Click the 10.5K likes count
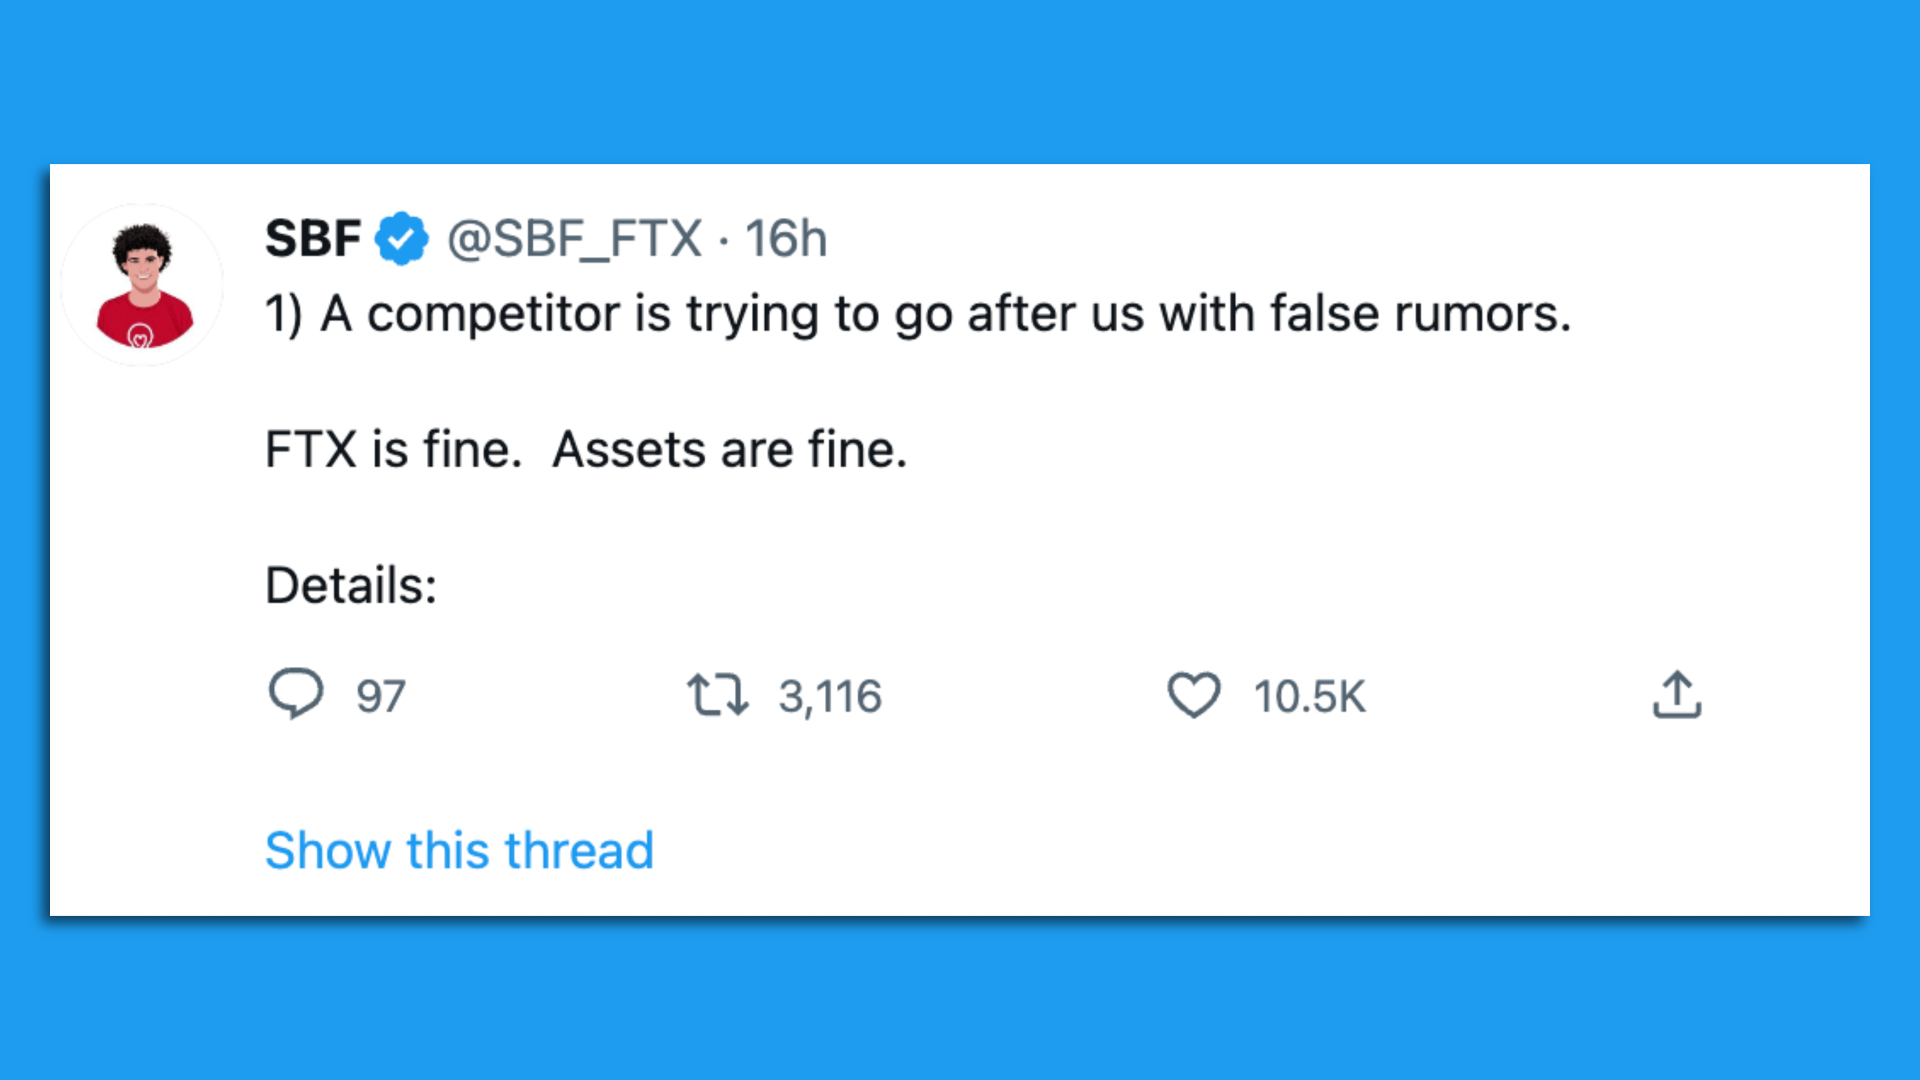1920x1080 pixels. point(1309,697)
